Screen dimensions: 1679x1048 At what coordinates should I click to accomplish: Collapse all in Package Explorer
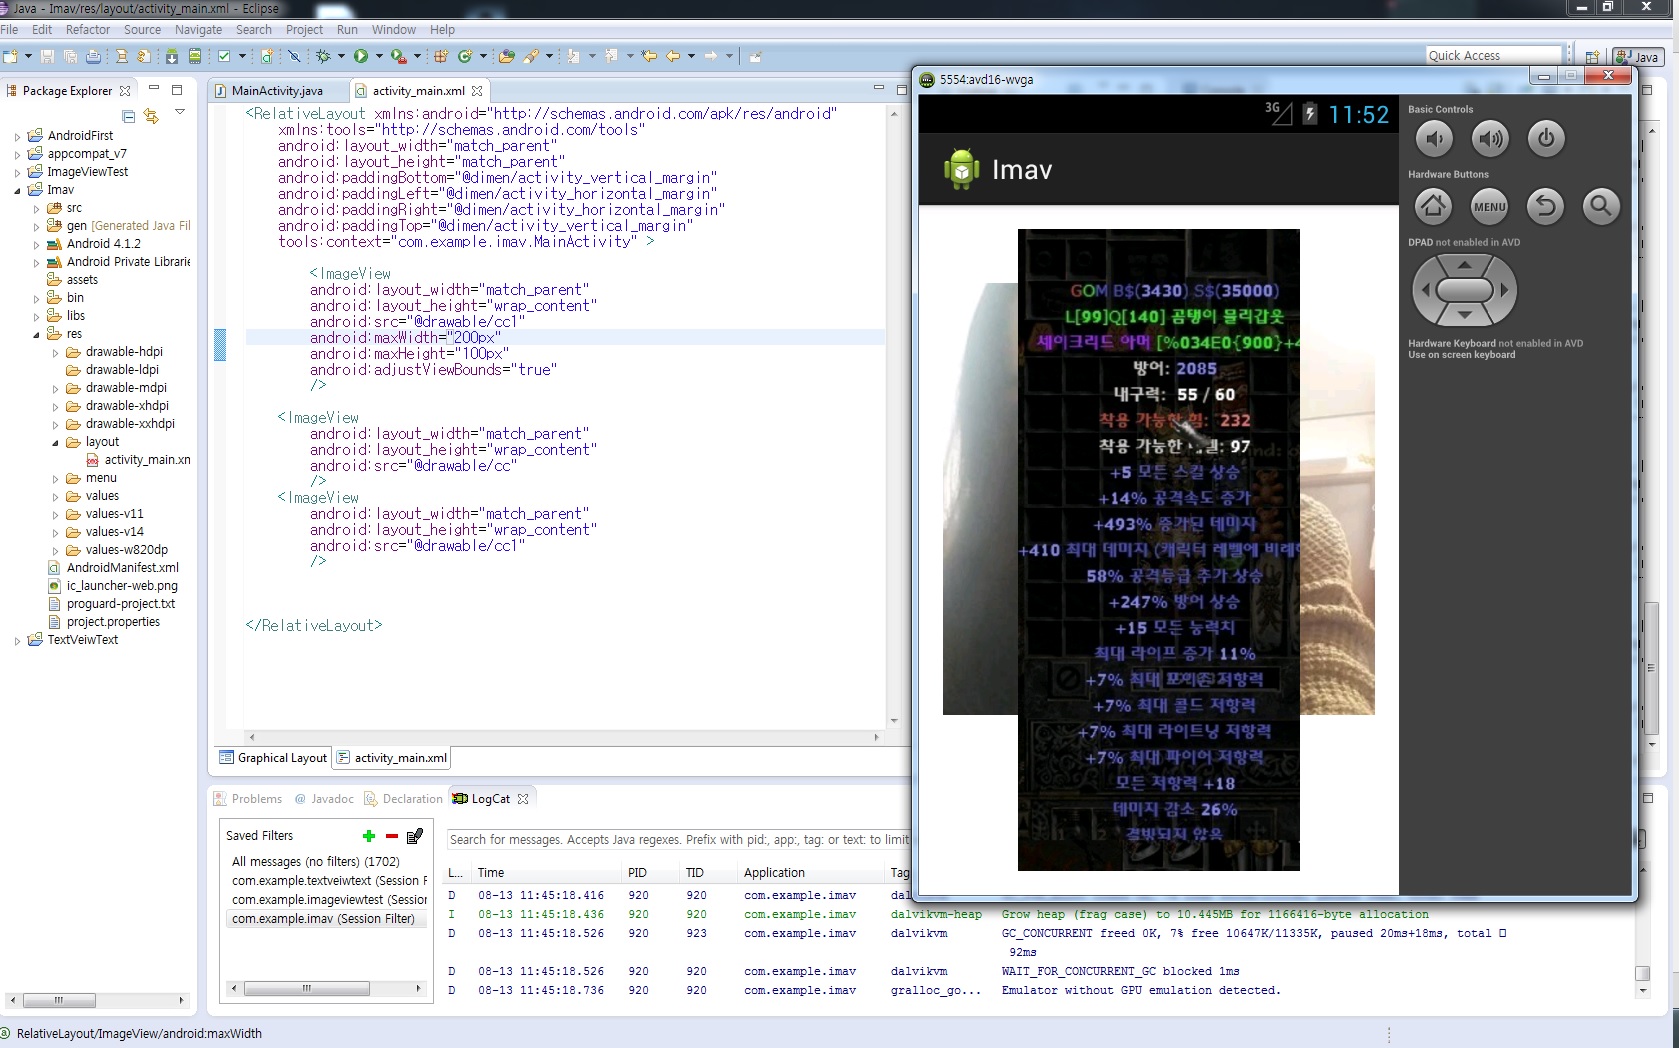pyautogui.click(x=128, y=116)
